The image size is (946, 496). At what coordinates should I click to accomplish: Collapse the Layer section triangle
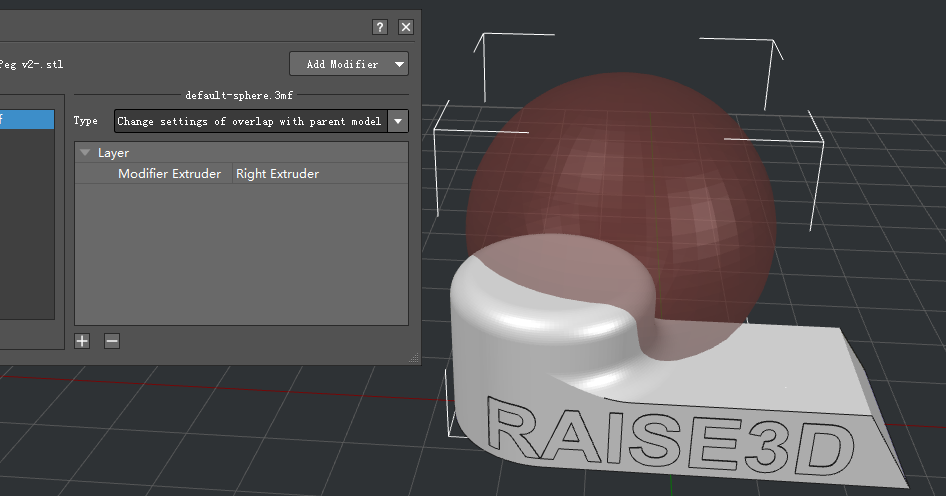(x=85, y=153)
